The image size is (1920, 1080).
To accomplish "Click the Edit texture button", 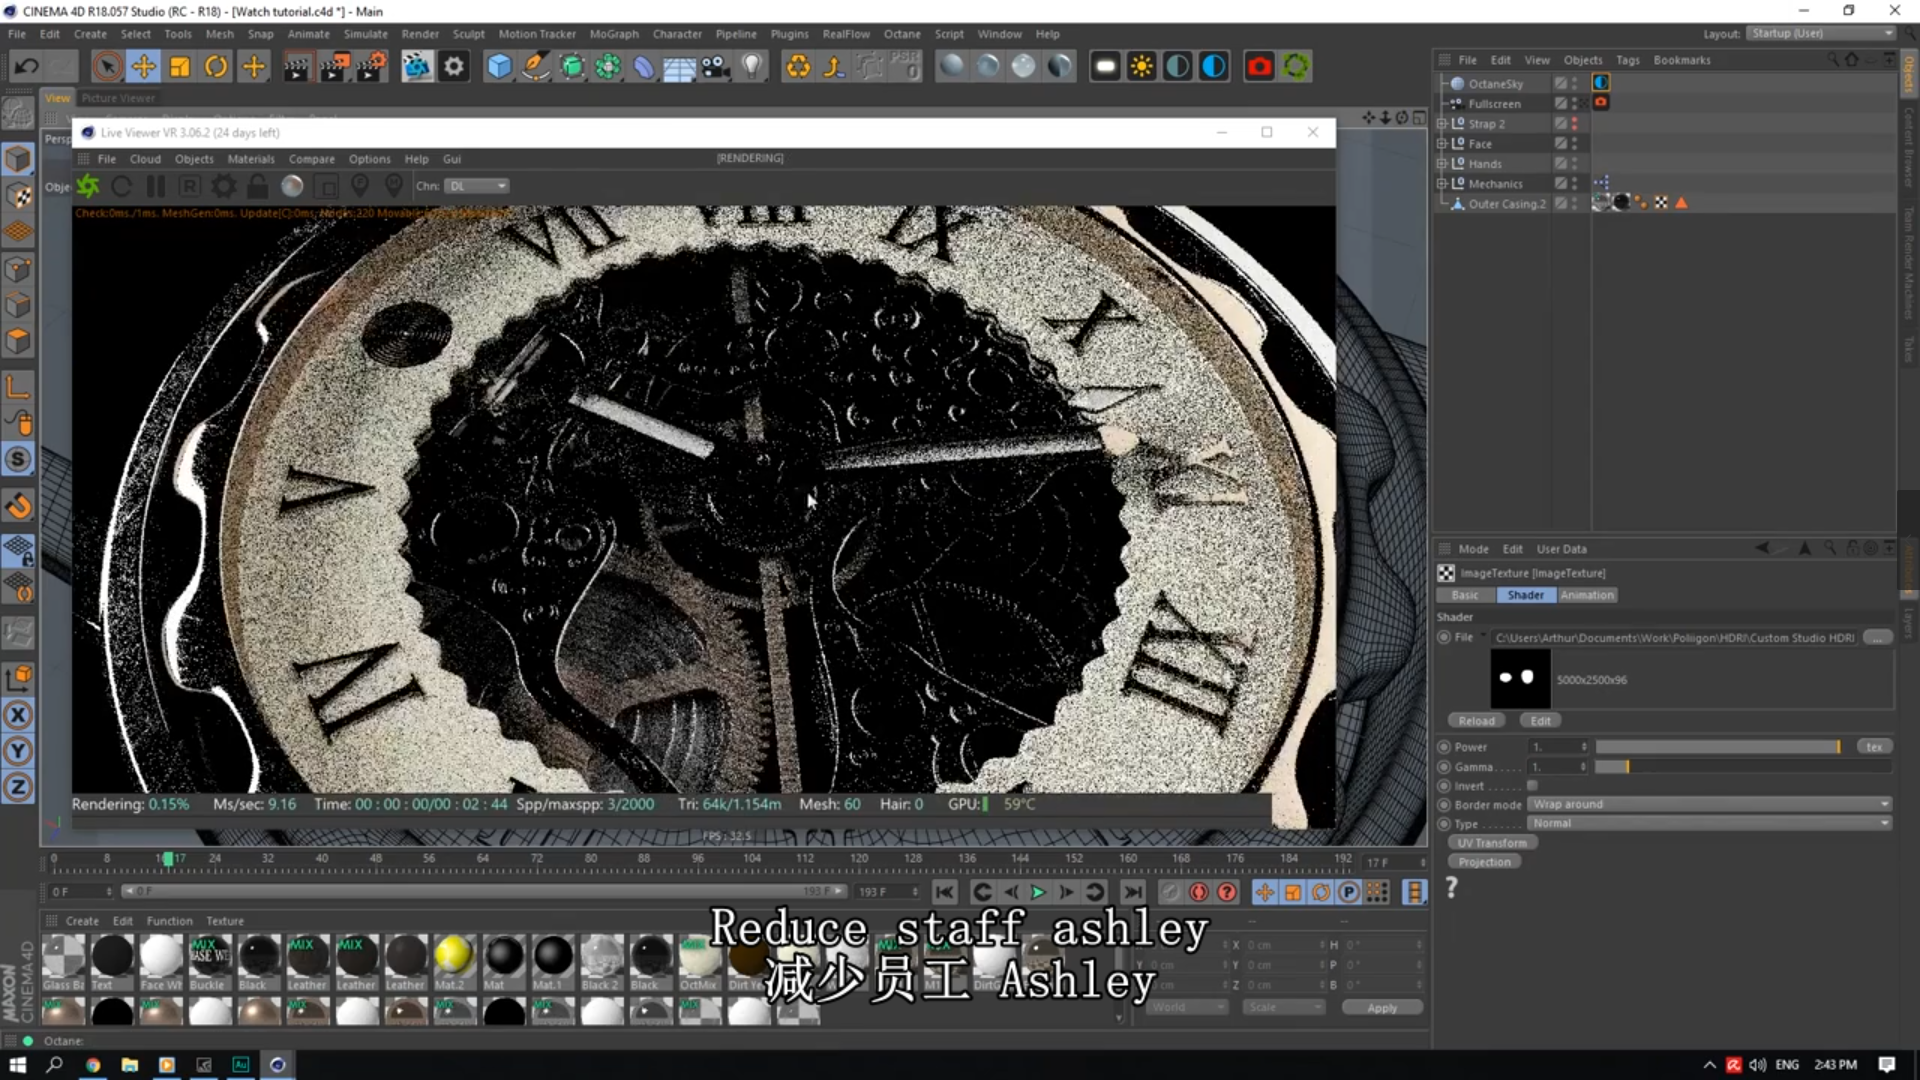I will pos(1540,721).
